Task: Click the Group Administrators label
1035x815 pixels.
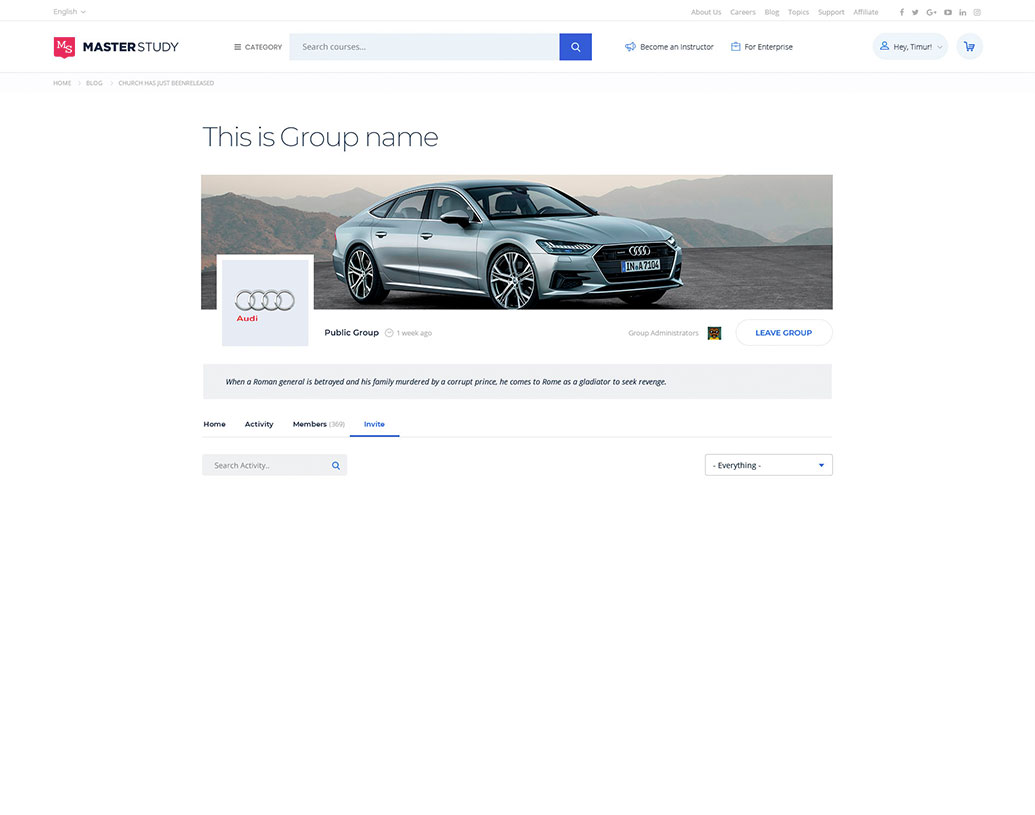Action: click(x=663, y=333)
